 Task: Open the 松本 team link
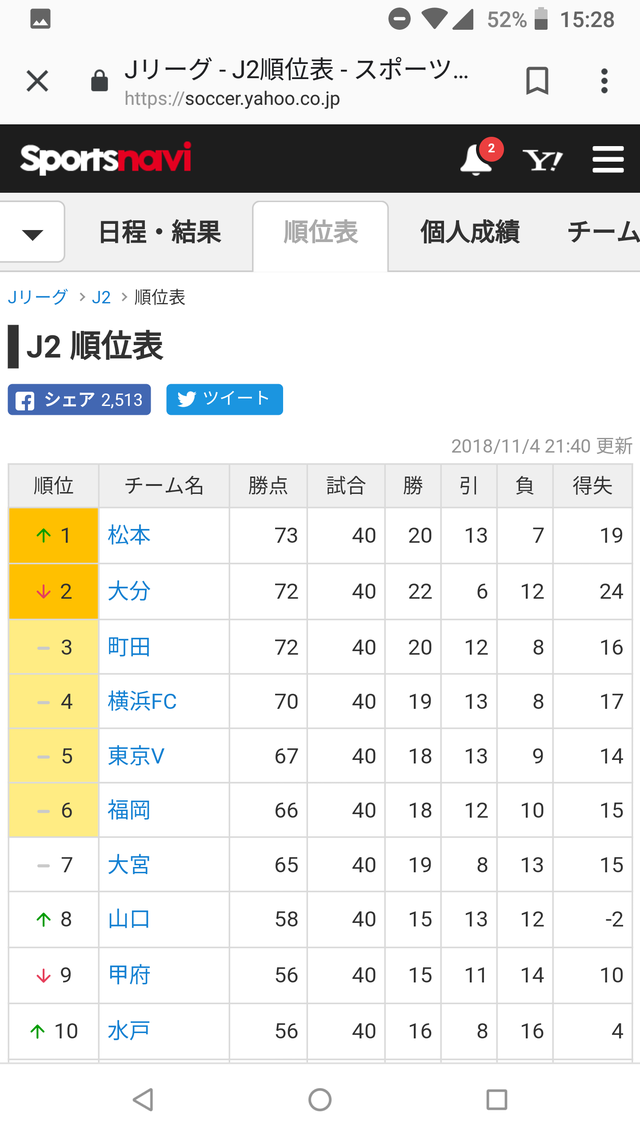[129, 535]
